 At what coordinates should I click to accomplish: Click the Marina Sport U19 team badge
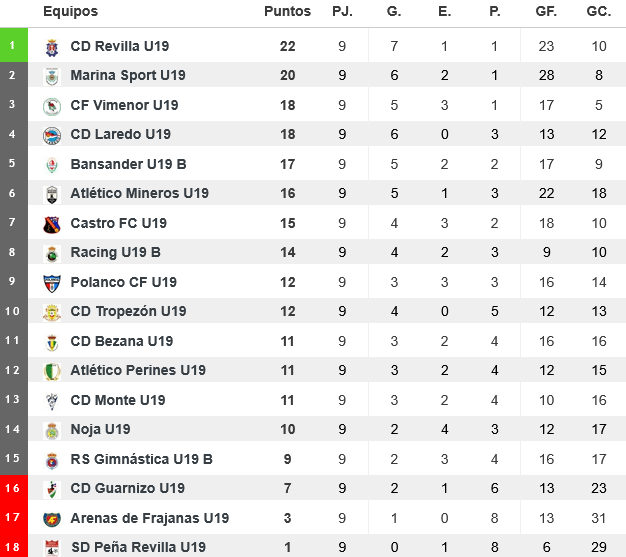pyautogui.click(x=52, y=76)
